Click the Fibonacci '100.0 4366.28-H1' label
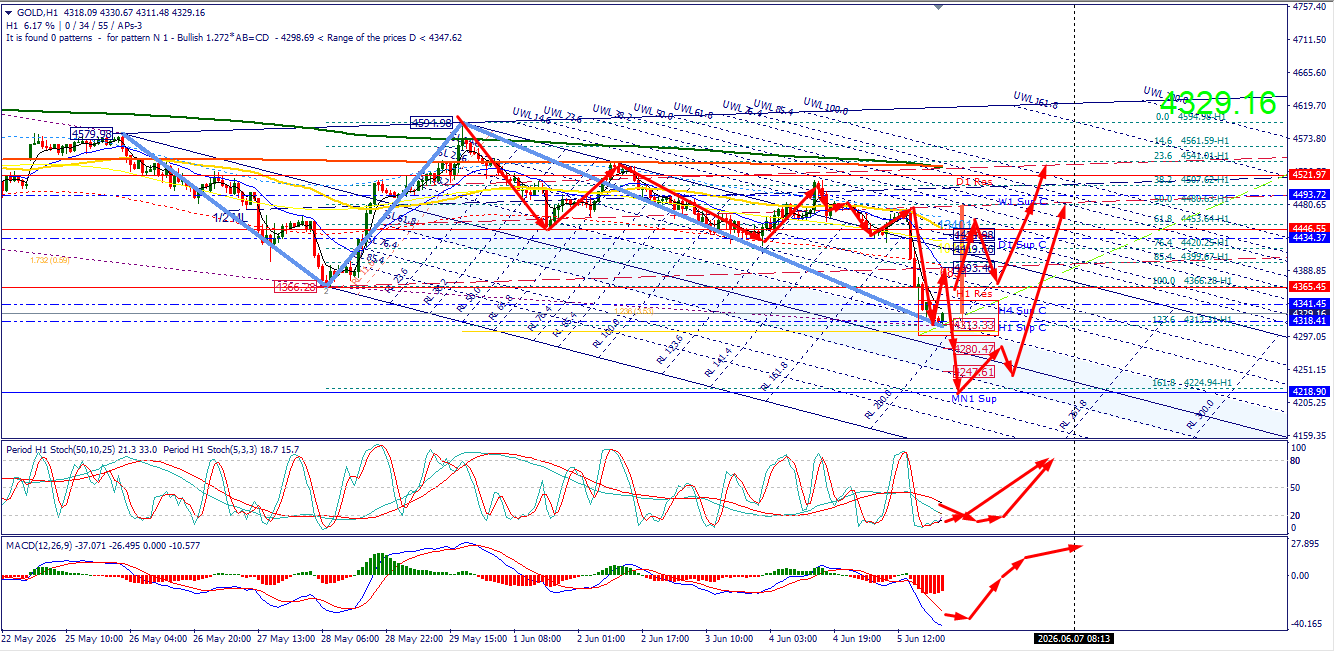 (1192, 281)
